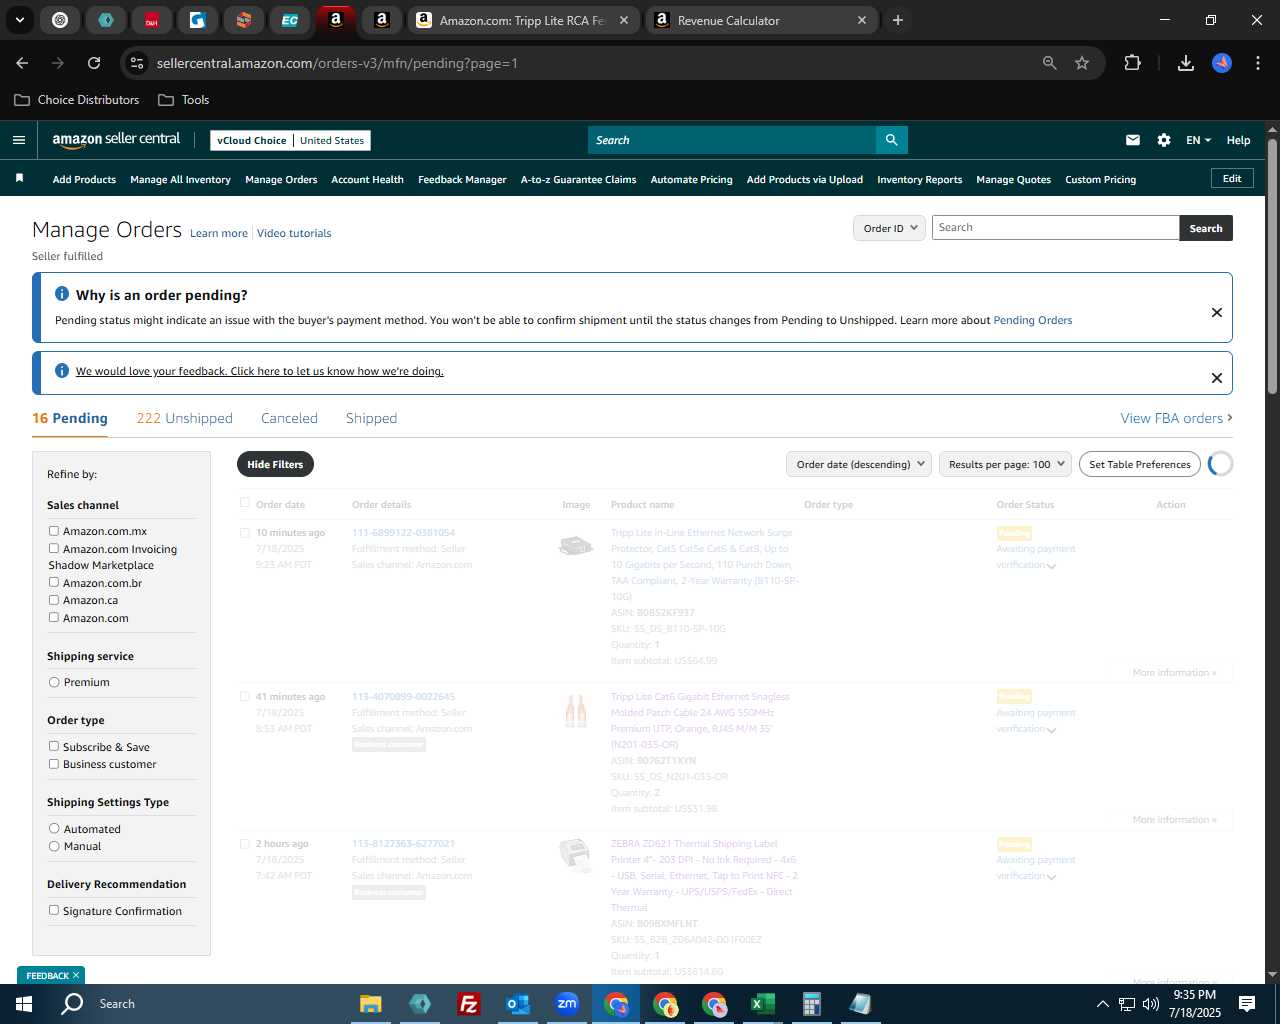1280x1024 pixels.
Task: Open Automate Pricing menu item
Action: (691, 180)
